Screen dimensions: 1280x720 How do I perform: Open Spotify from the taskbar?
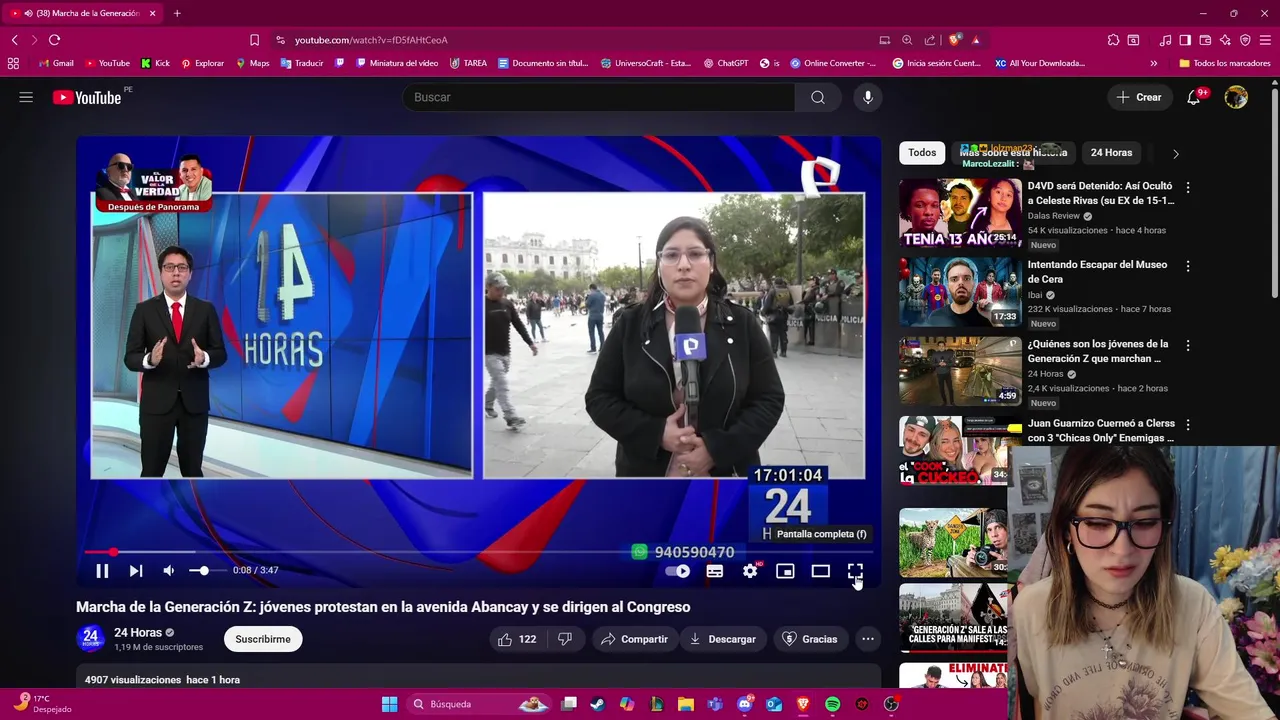pyautogui.click(x=833, y=704)
